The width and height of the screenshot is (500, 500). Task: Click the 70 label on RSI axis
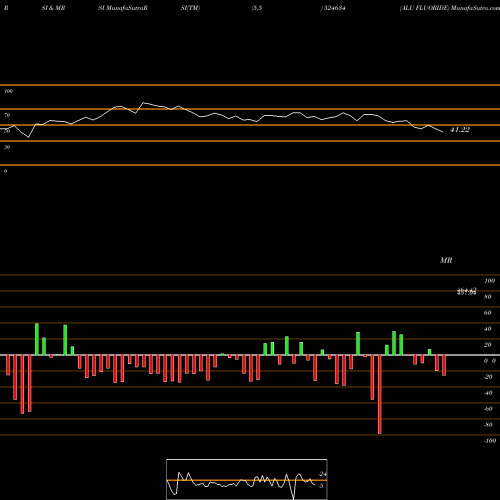tap(7, 115)
